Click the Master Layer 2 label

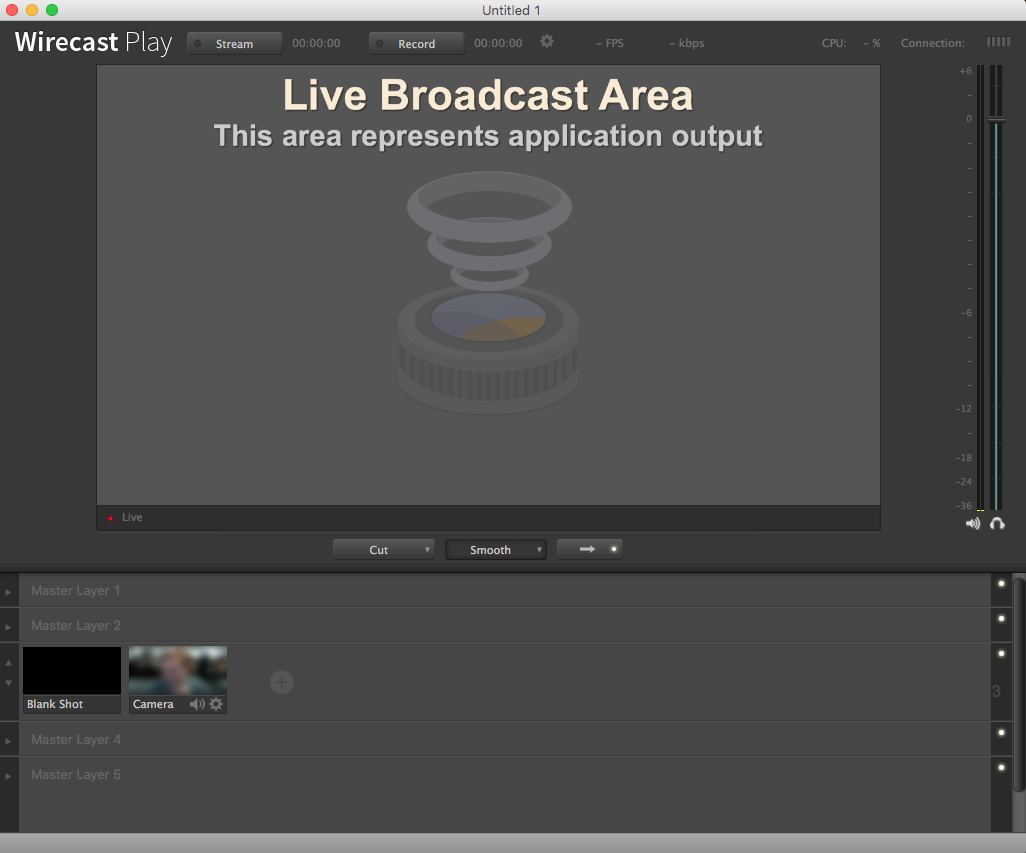pyautogui.click(x=76, y=625)
